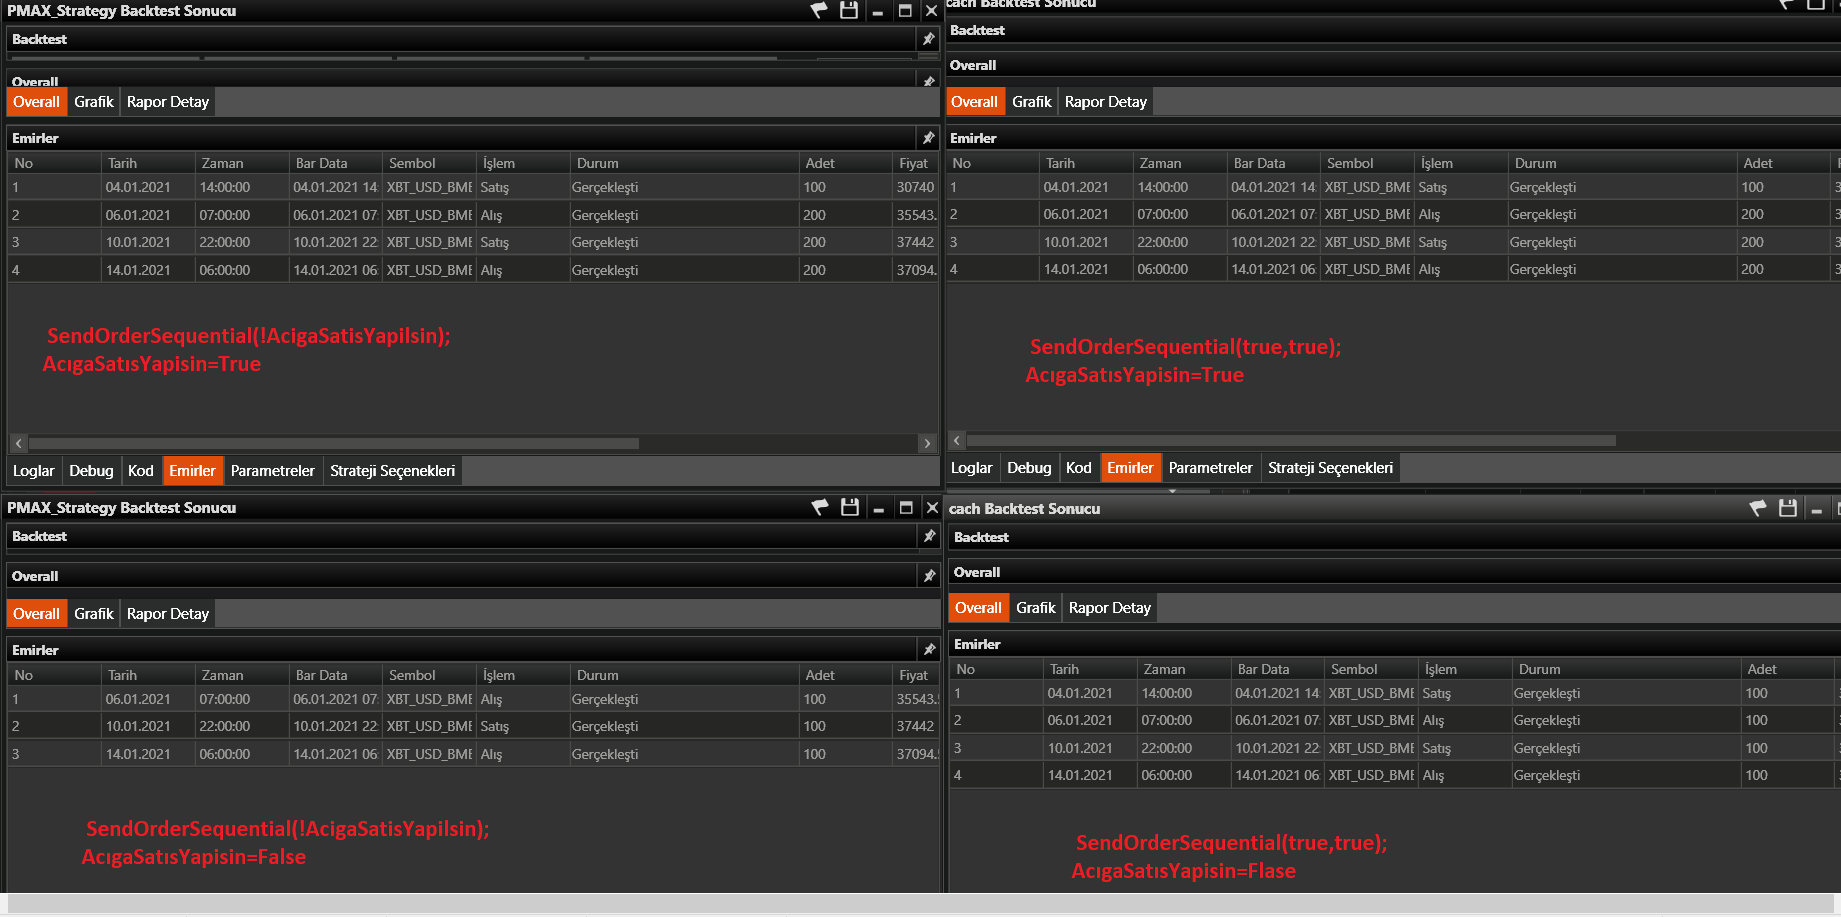Image resolution: width=1841 pixels, height=917 pixels.
Task: Click flag icon in bottom-left PMAX_Strategy window
Action: 820,507
